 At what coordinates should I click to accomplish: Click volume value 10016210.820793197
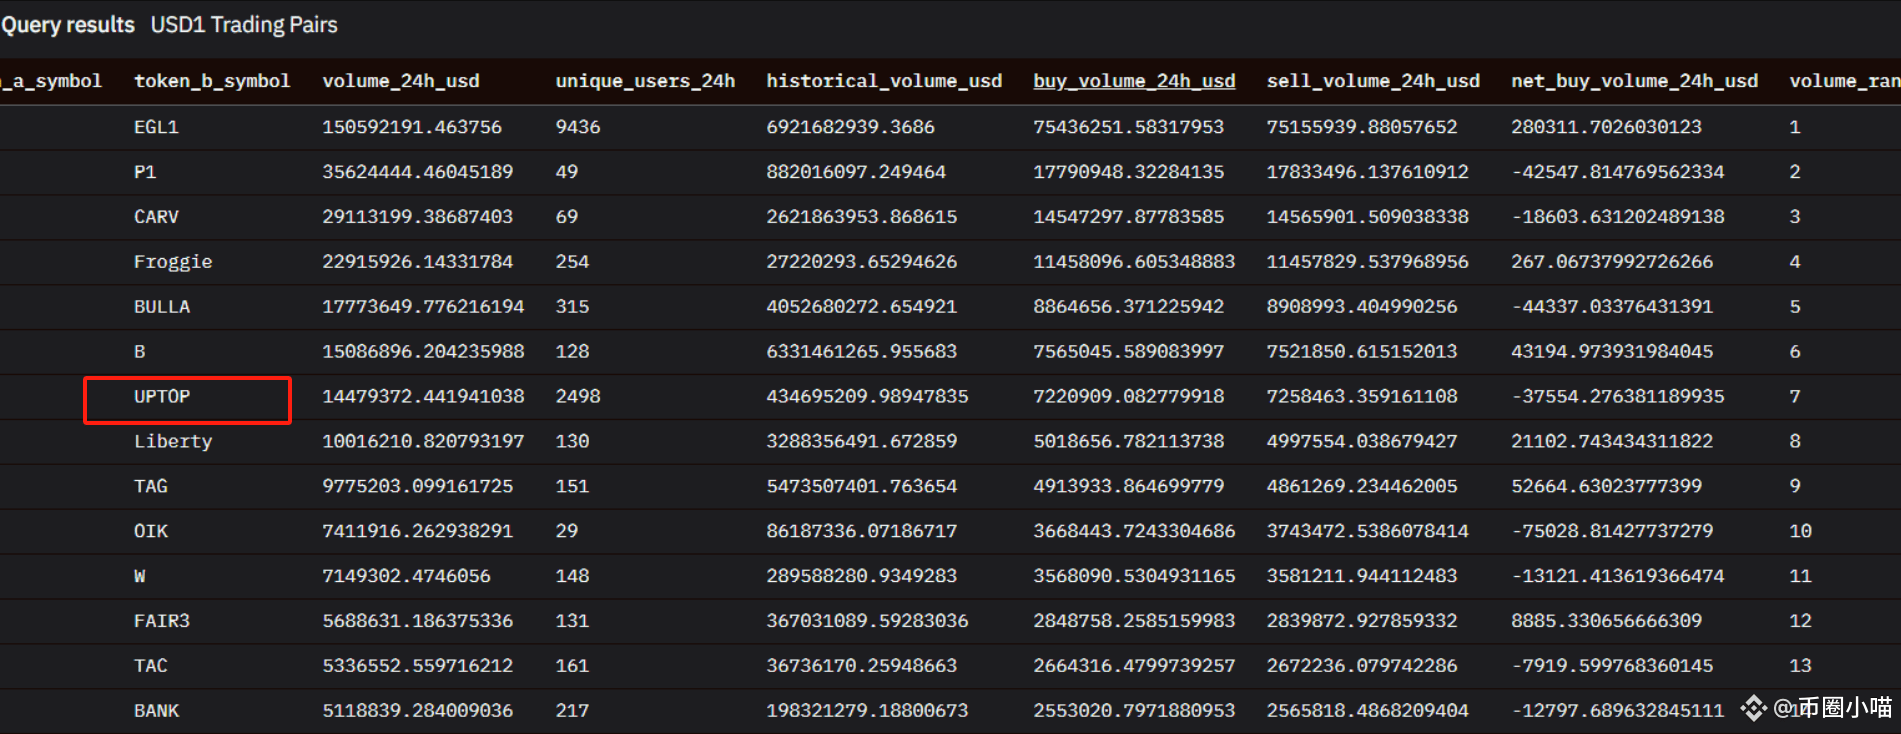pyautogui.click(x=423, y=441)
